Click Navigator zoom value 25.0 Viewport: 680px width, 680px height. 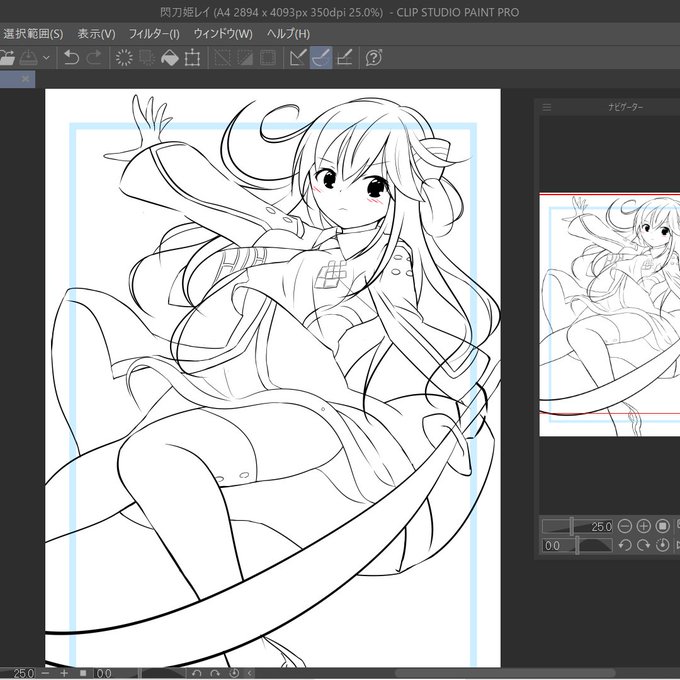click(601, 526)
